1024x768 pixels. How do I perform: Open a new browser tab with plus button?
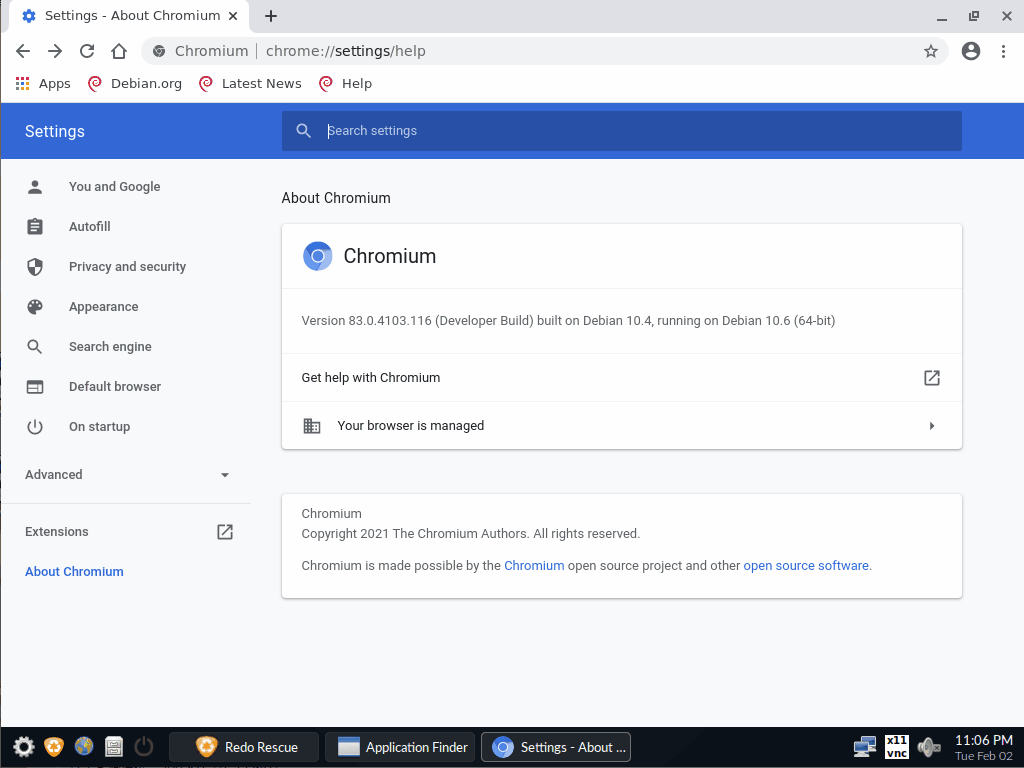(x=271, y=16)
